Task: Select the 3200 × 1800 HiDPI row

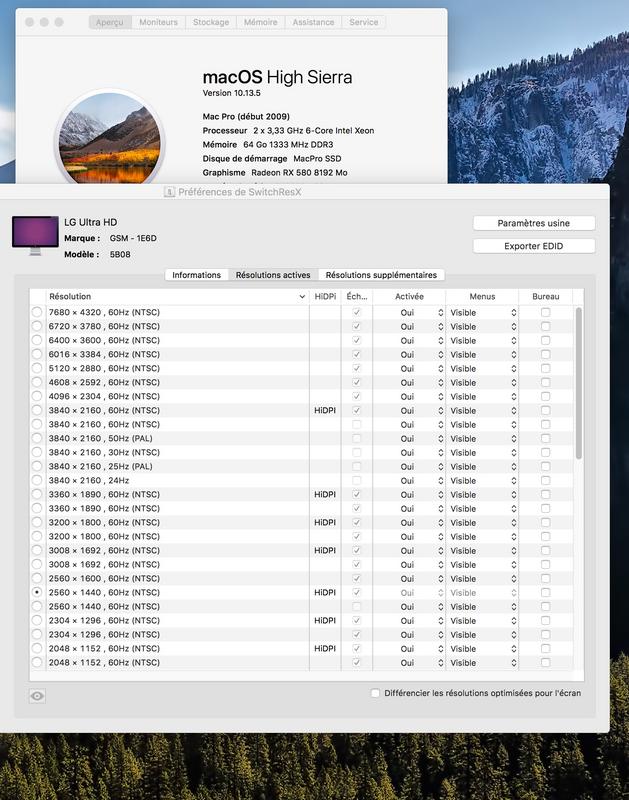Action: pyautogui.click(x=301, y=522)
